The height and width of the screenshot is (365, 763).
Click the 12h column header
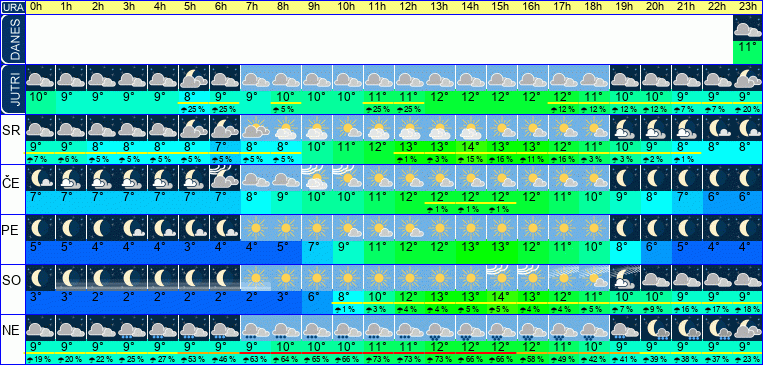pos(409,7)
